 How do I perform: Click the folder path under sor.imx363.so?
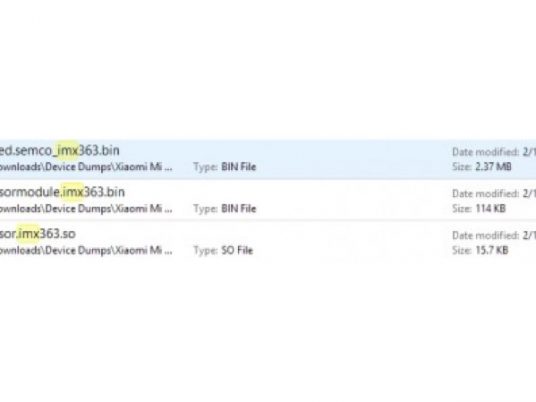coord(86,250)
